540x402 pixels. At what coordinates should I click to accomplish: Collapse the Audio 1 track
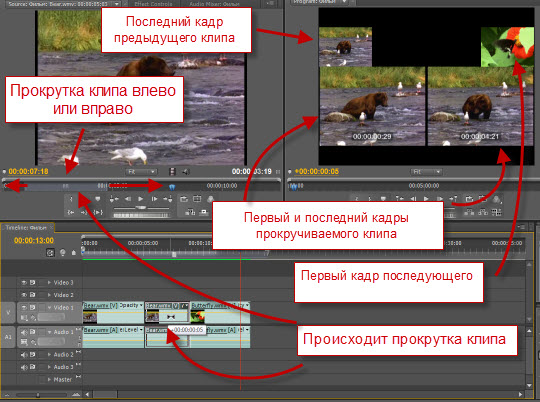pyautogui.click(x=49, y=332)
